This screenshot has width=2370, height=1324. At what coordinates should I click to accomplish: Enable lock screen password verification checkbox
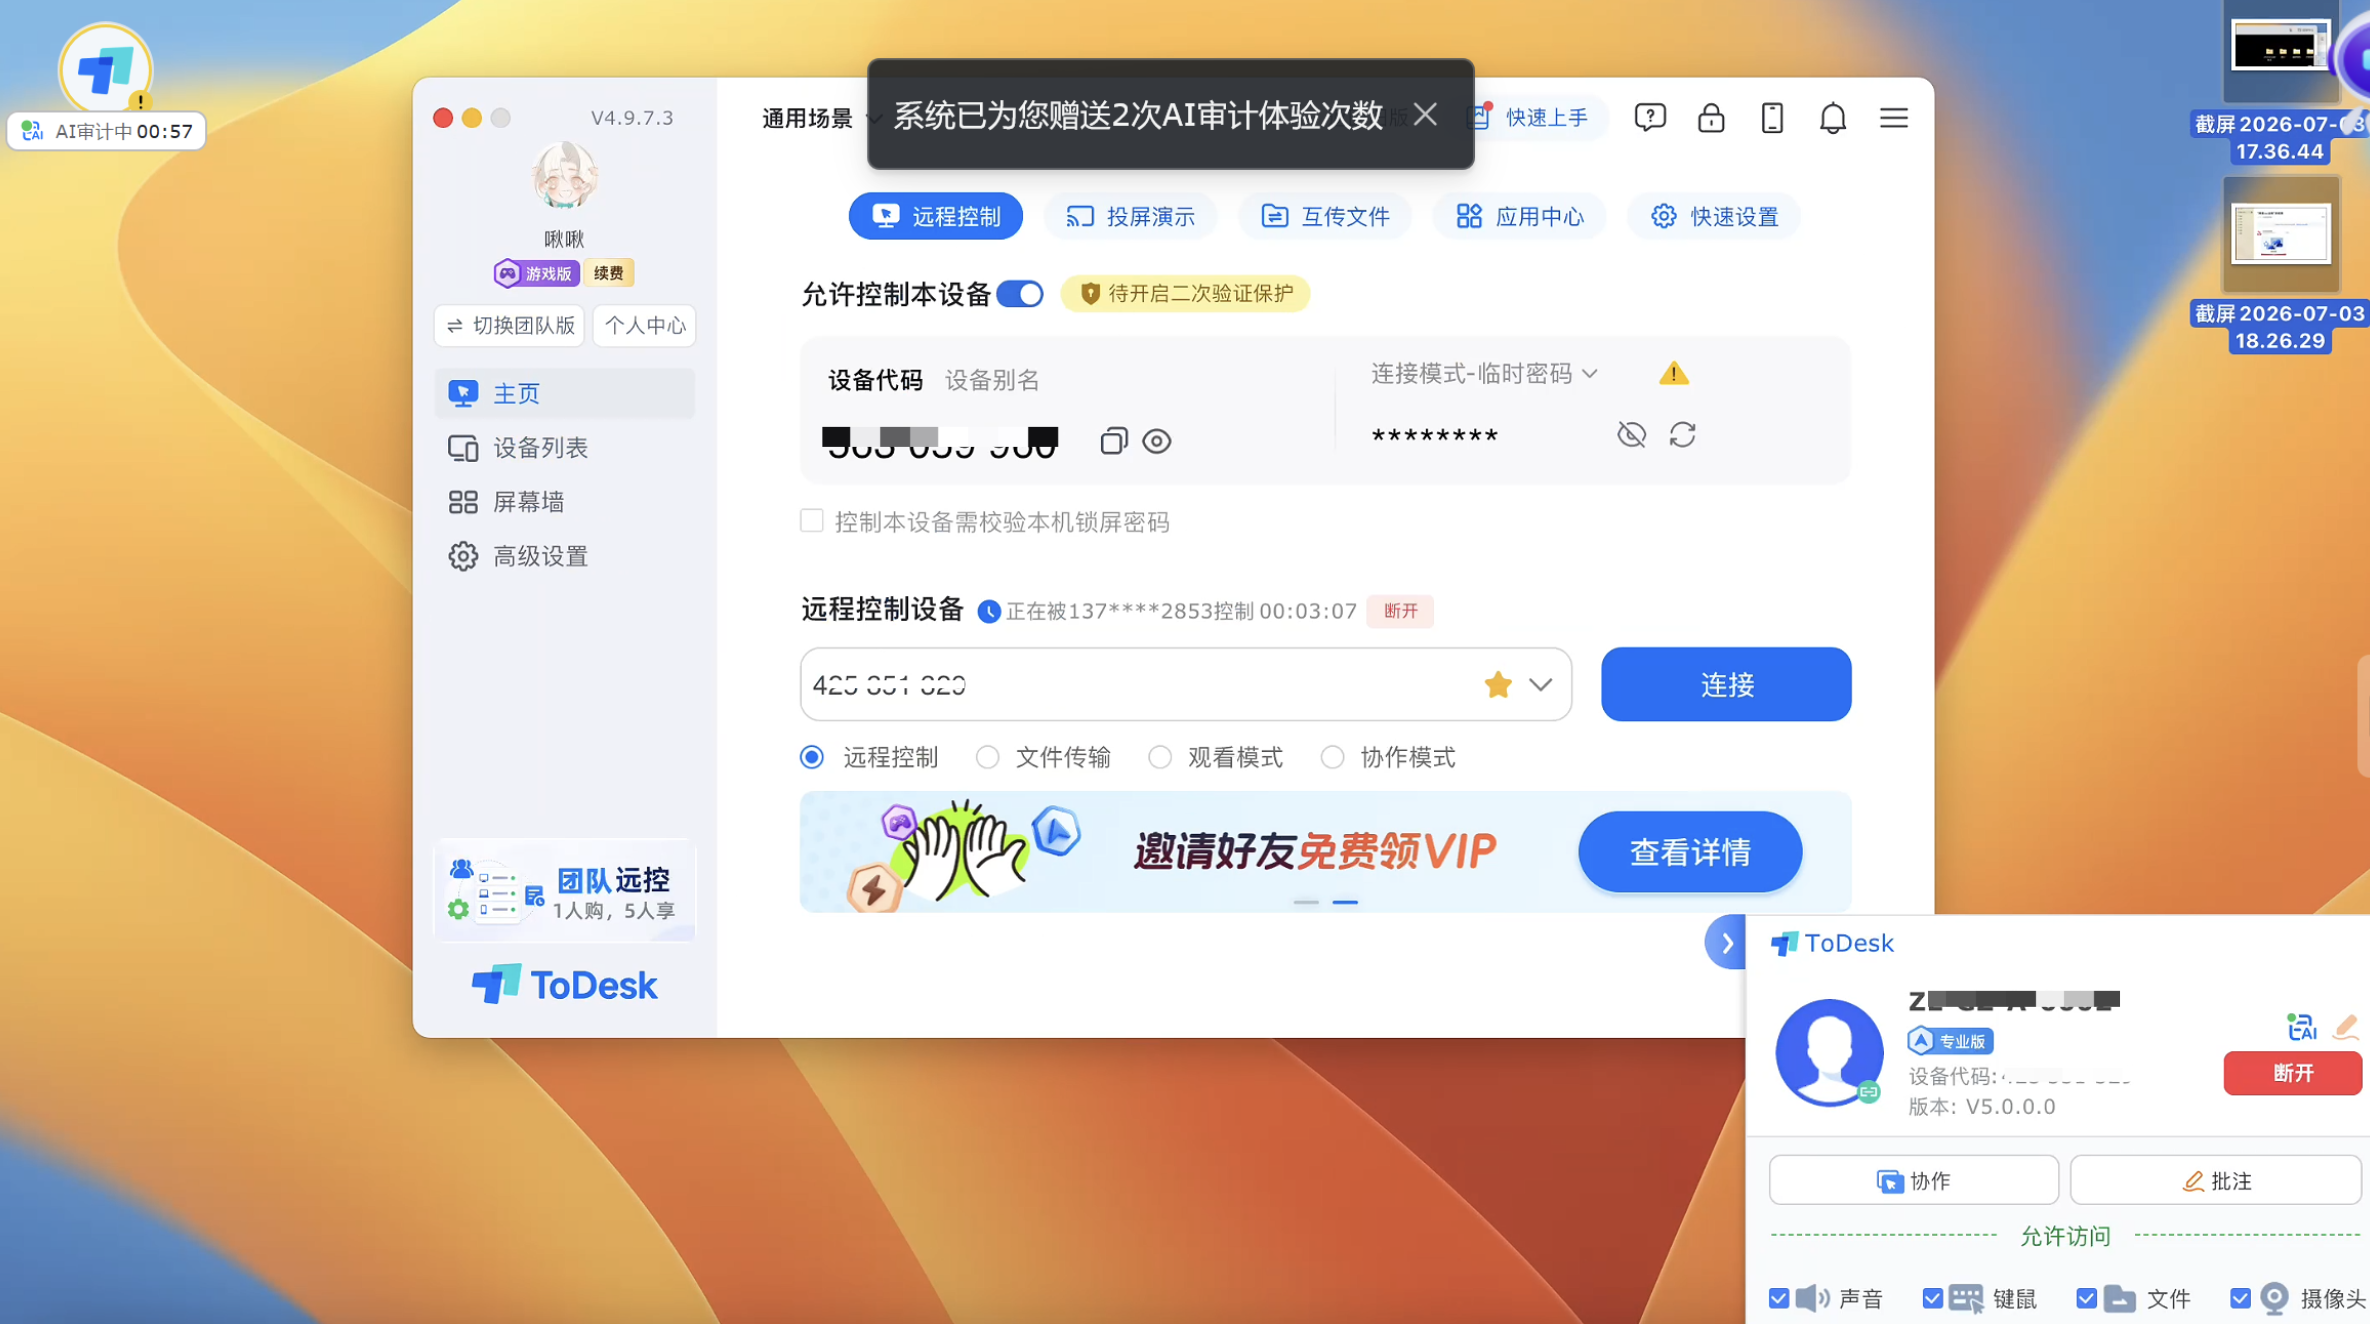811,521
